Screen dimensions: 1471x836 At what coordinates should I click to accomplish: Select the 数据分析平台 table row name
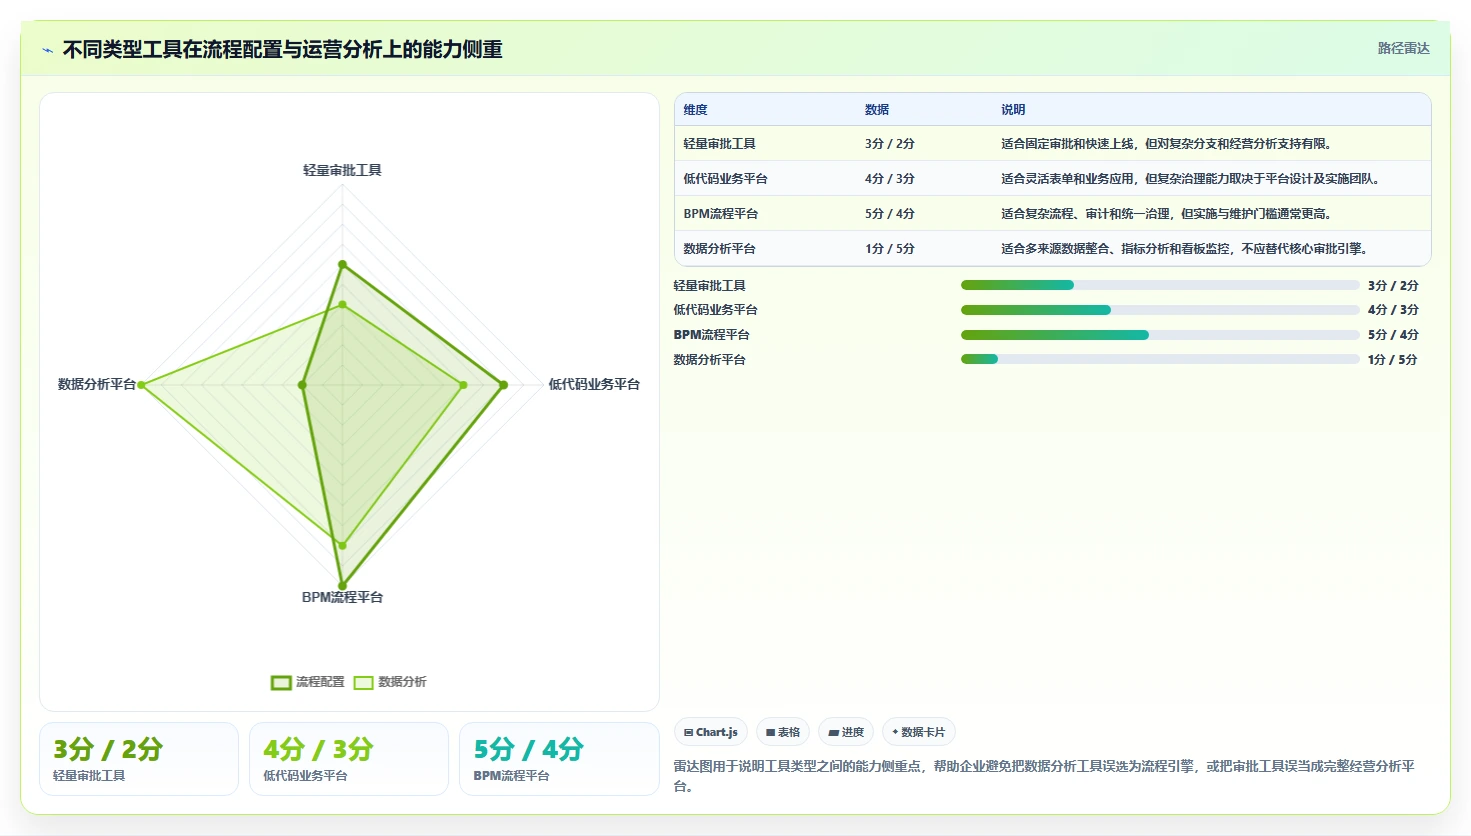(719, 249)
